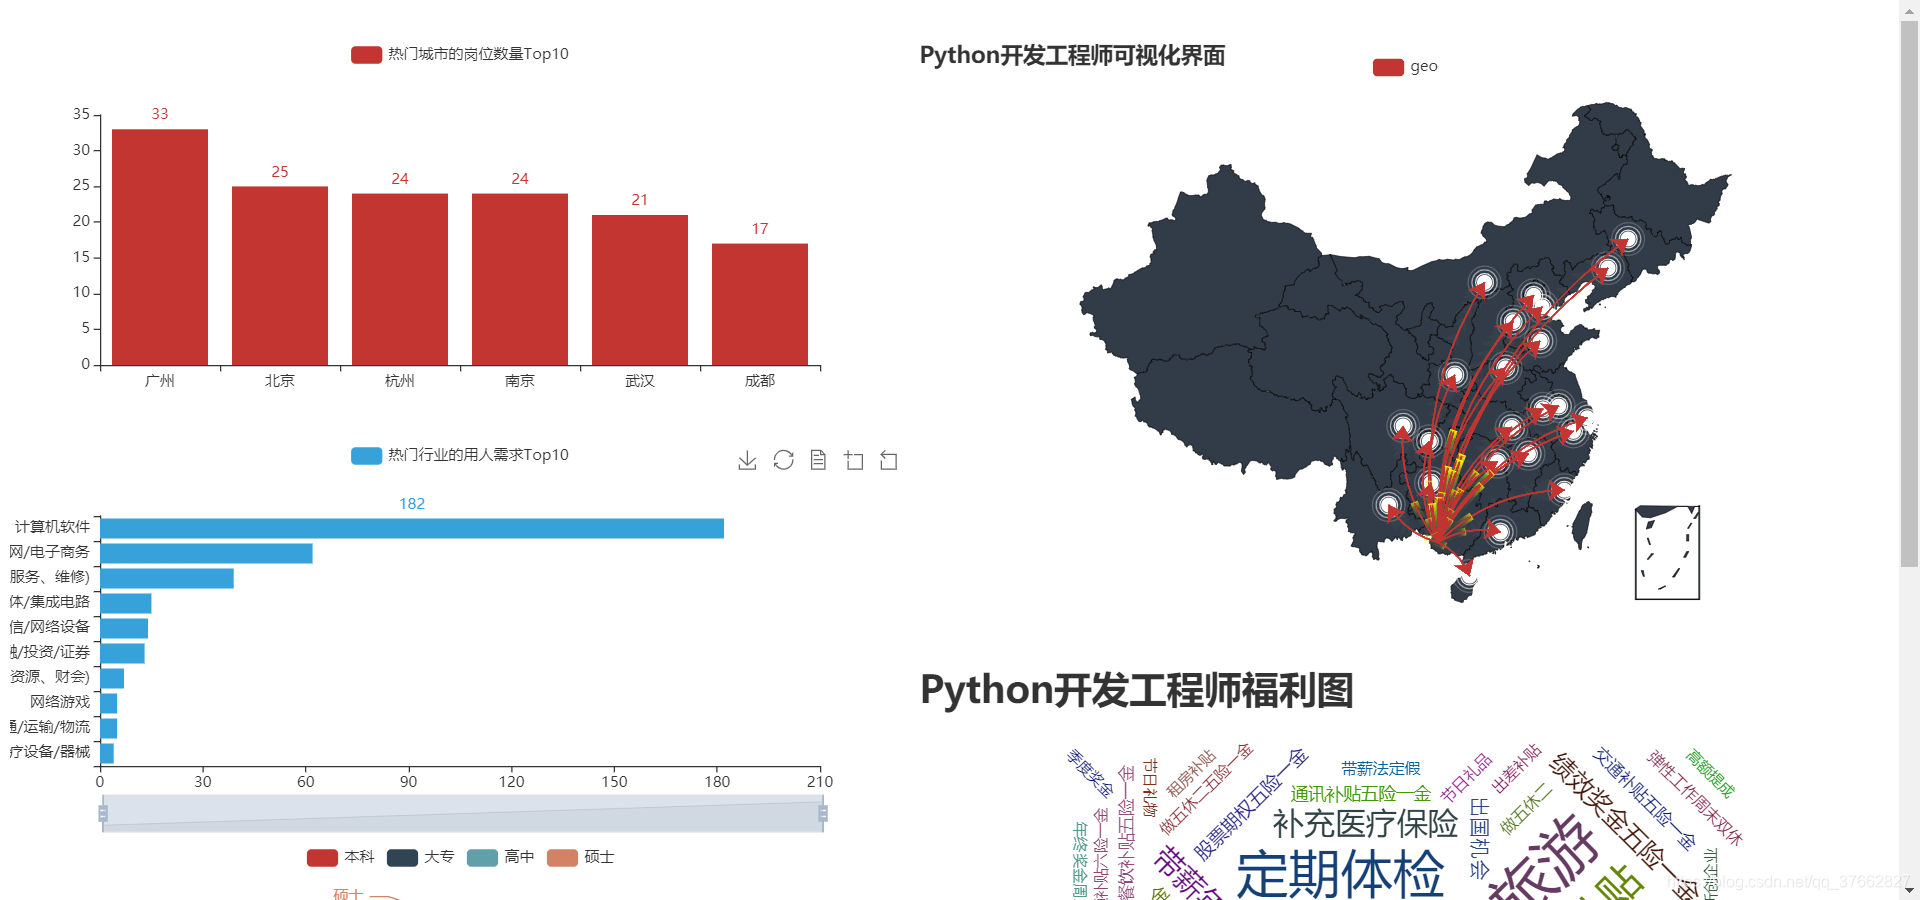
Task: Toggle the 热门行业的用人需求Top10 legend
Action: pos(460,455)
